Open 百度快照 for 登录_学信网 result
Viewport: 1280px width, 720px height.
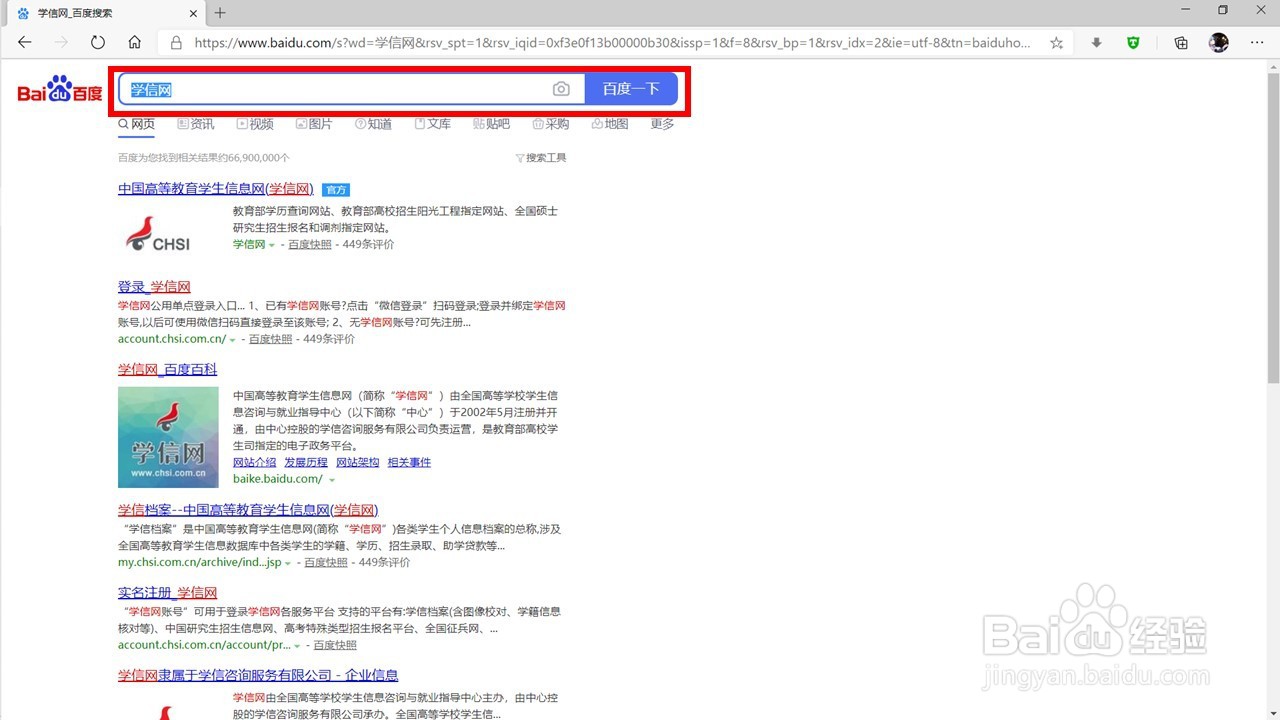[271, 339]
